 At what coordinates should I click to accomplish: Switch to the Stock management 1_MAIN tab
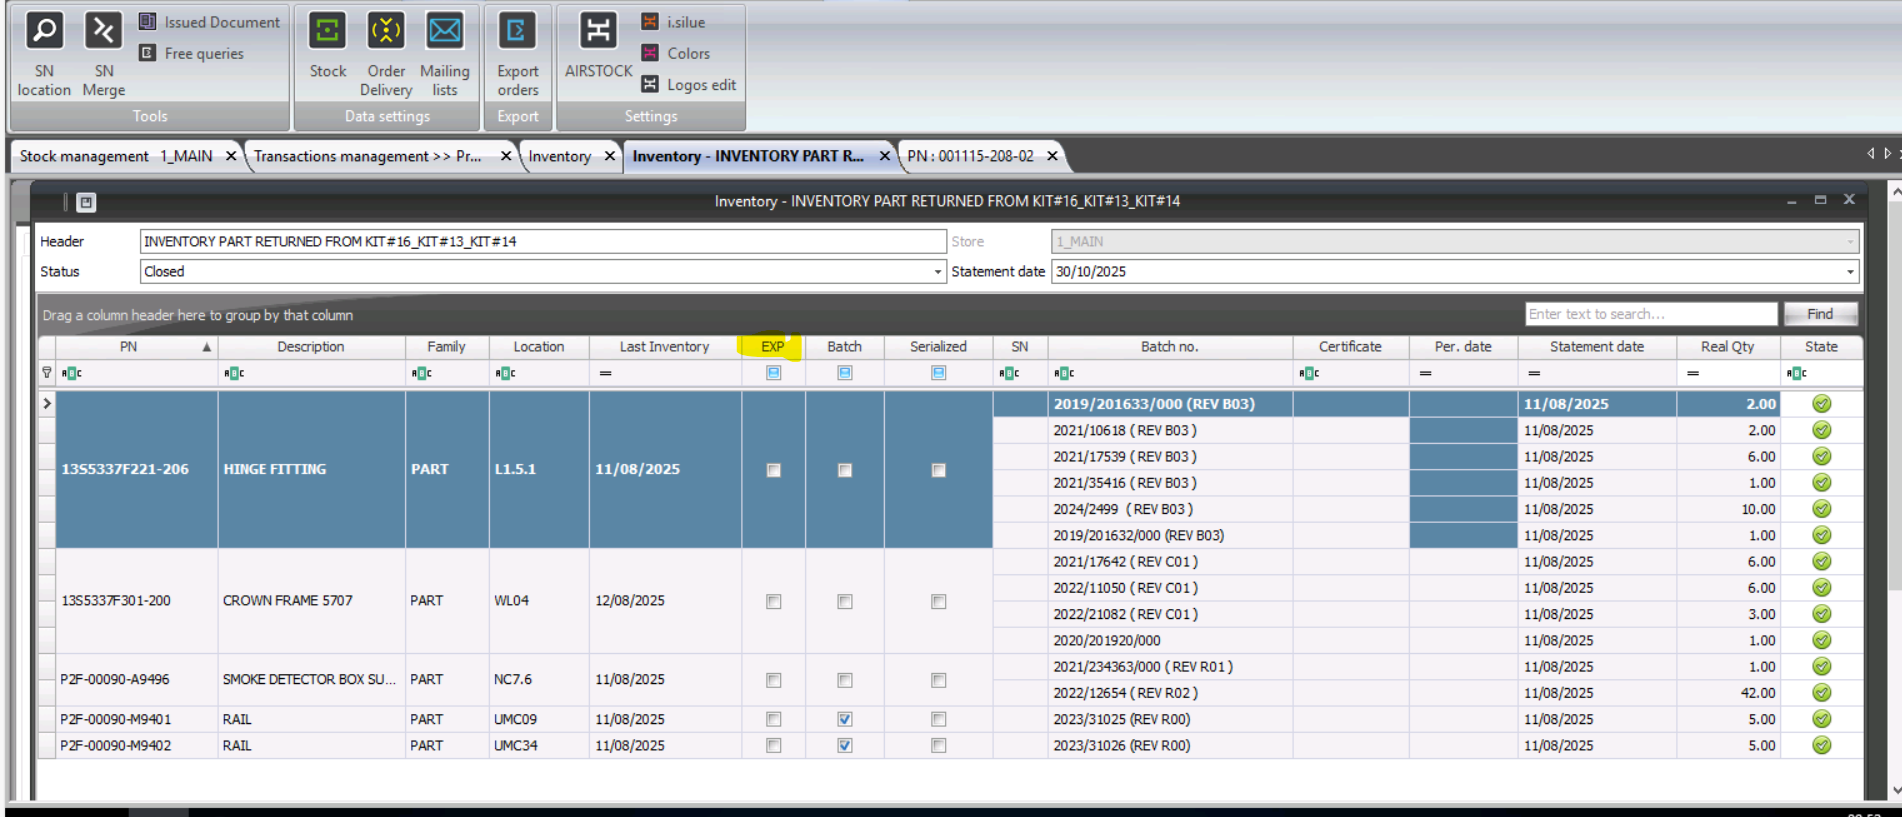tap(116, 156)
